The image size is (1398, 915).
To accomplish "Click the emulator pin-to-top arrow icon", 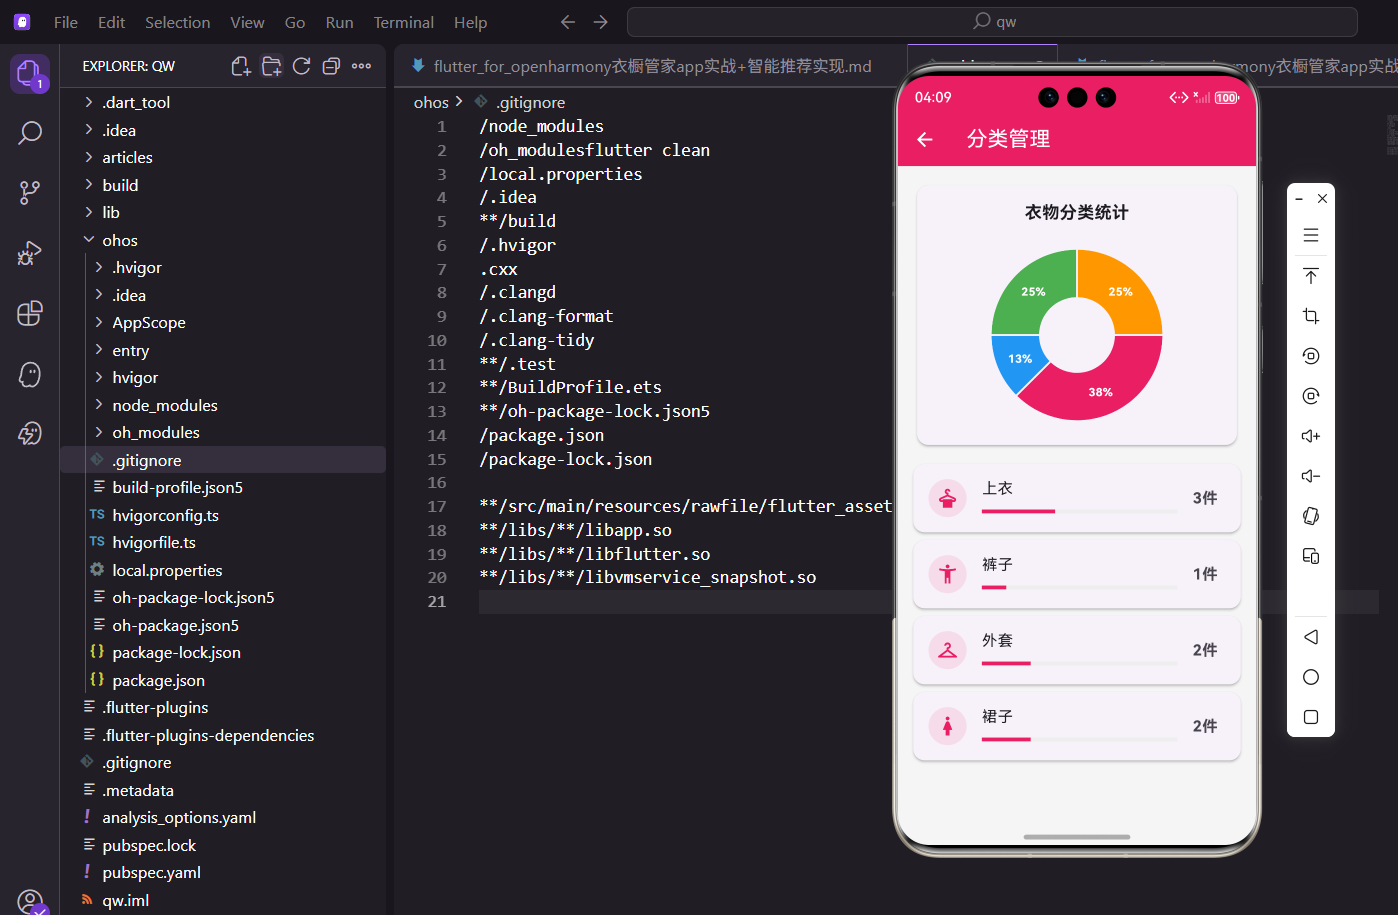I will (x=1311, y=276).
